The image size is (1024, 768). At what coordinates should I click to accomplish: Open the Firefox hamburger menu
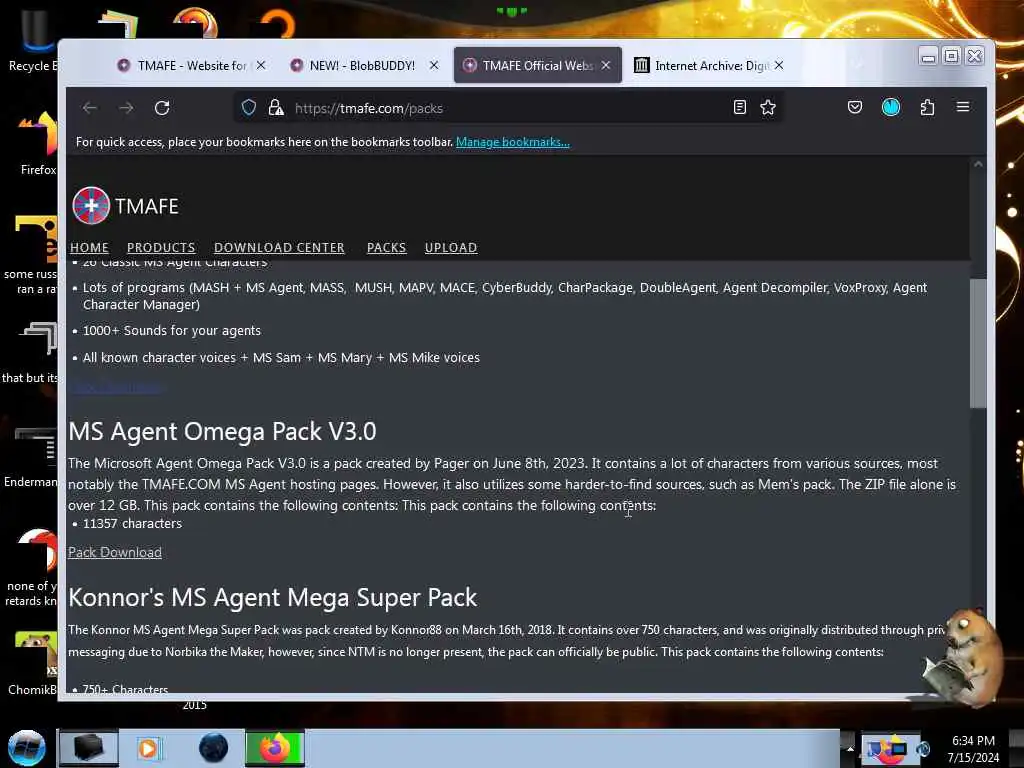(x=963, y=107)
